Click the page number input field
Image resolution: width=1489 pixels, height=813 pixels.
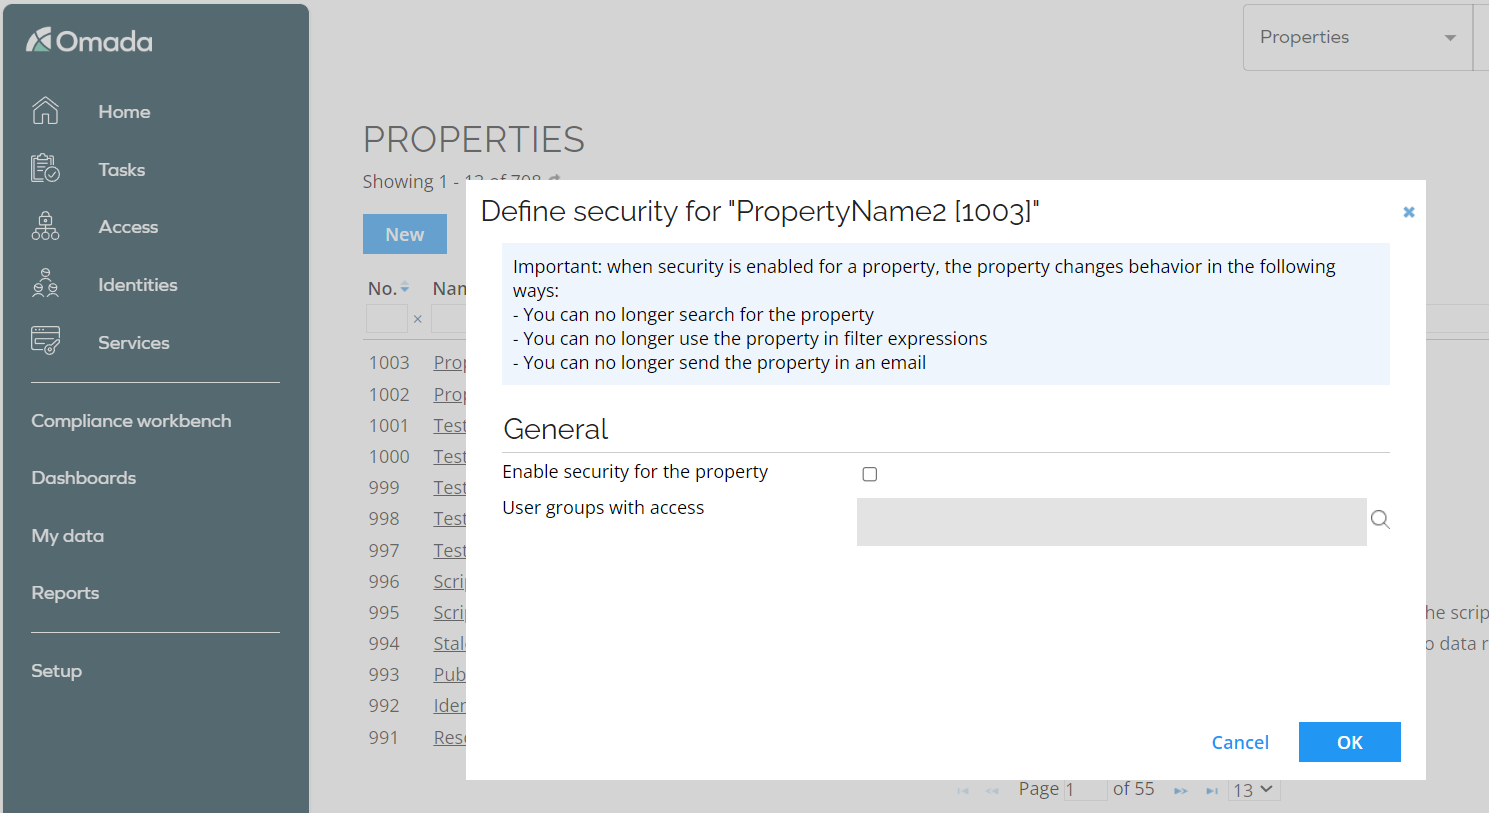pyautogui.click(x=1085, y=790)
